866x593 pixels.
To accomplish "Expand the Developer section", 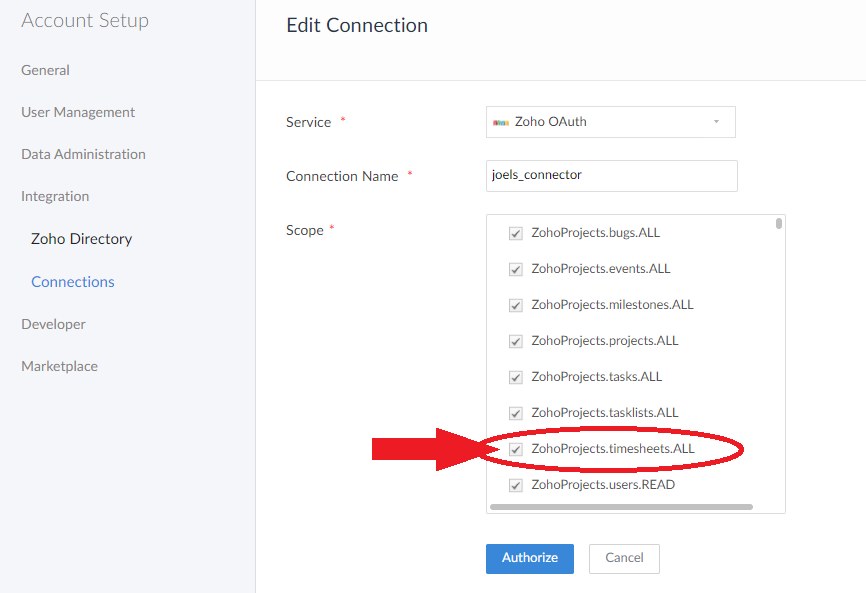I will (53, 324).
